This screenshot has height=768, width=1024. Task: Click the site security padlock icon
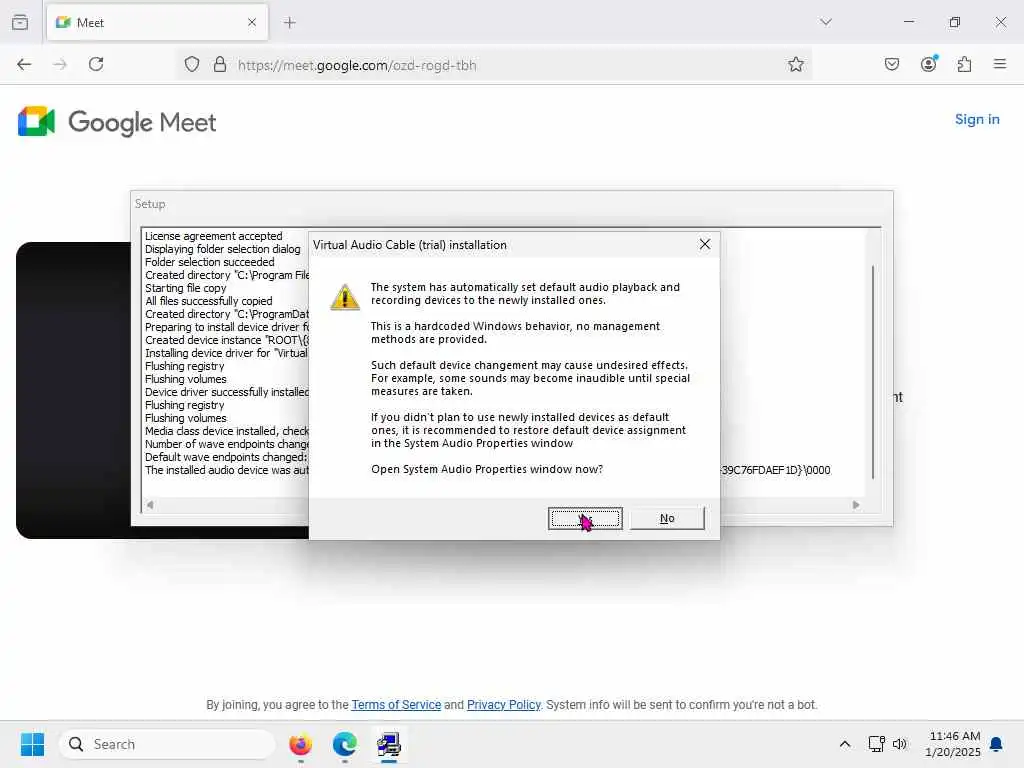[x=220, y=64]
